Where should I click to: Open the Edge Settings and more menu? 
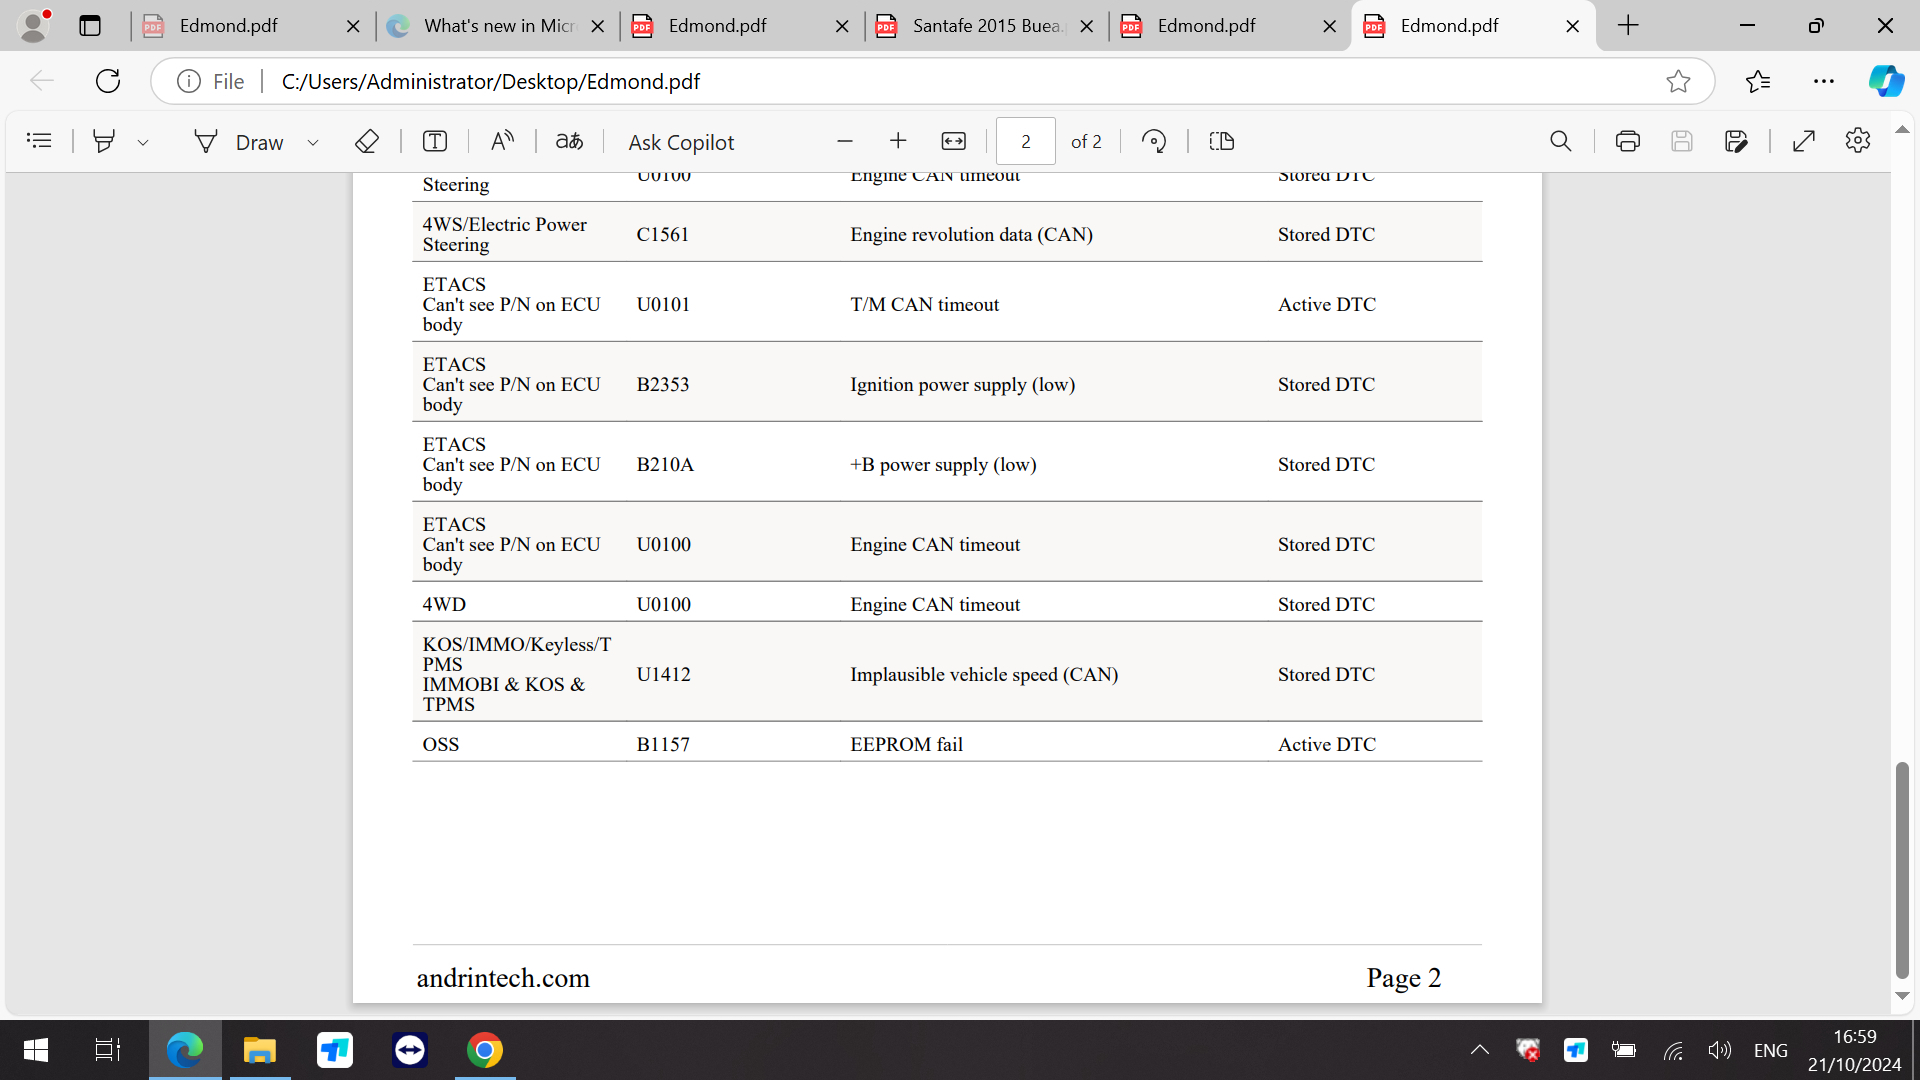point(1823,81)
